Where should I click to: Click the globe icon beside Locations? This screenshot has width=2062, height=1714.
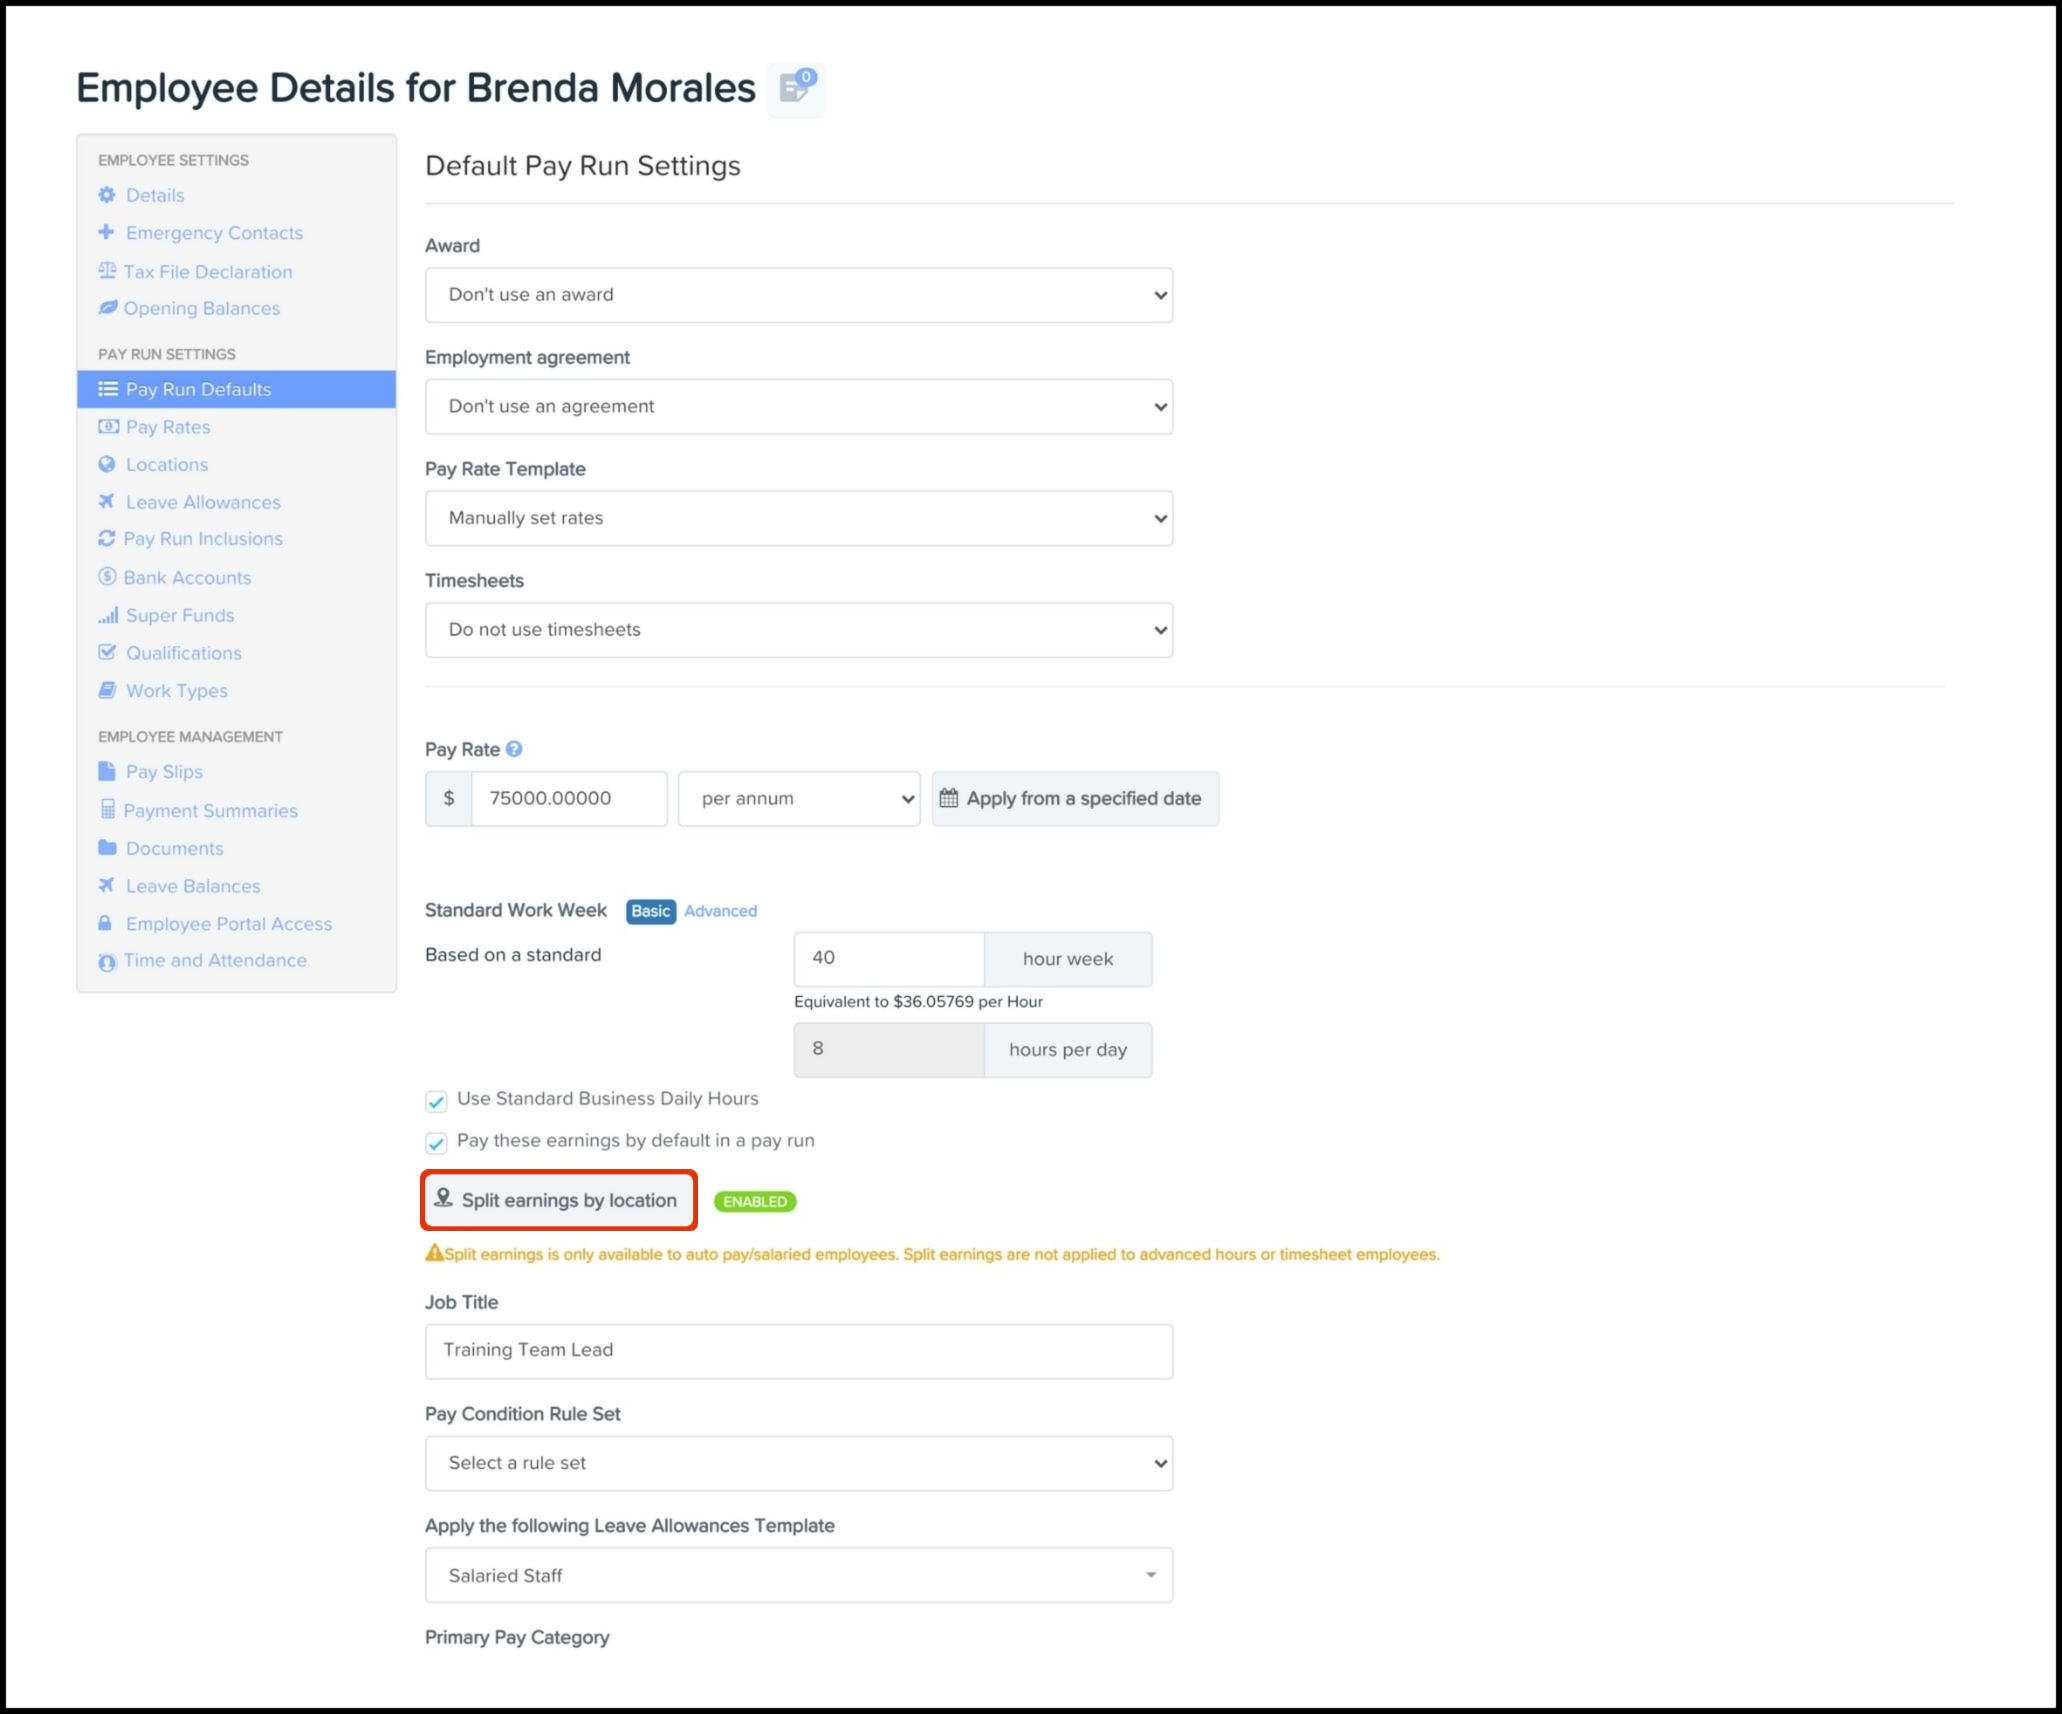tap(107, 464)
